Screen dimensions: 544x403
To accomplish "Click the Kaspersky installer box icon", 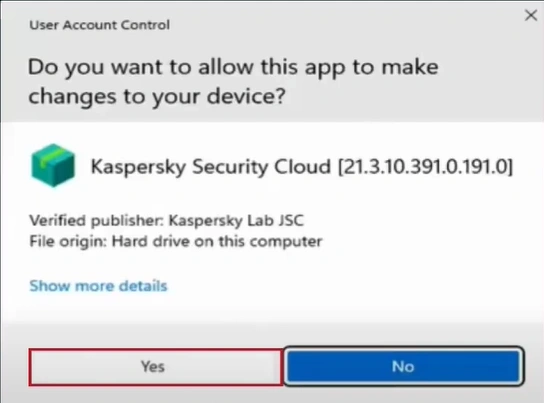I will tap(53, 165).
